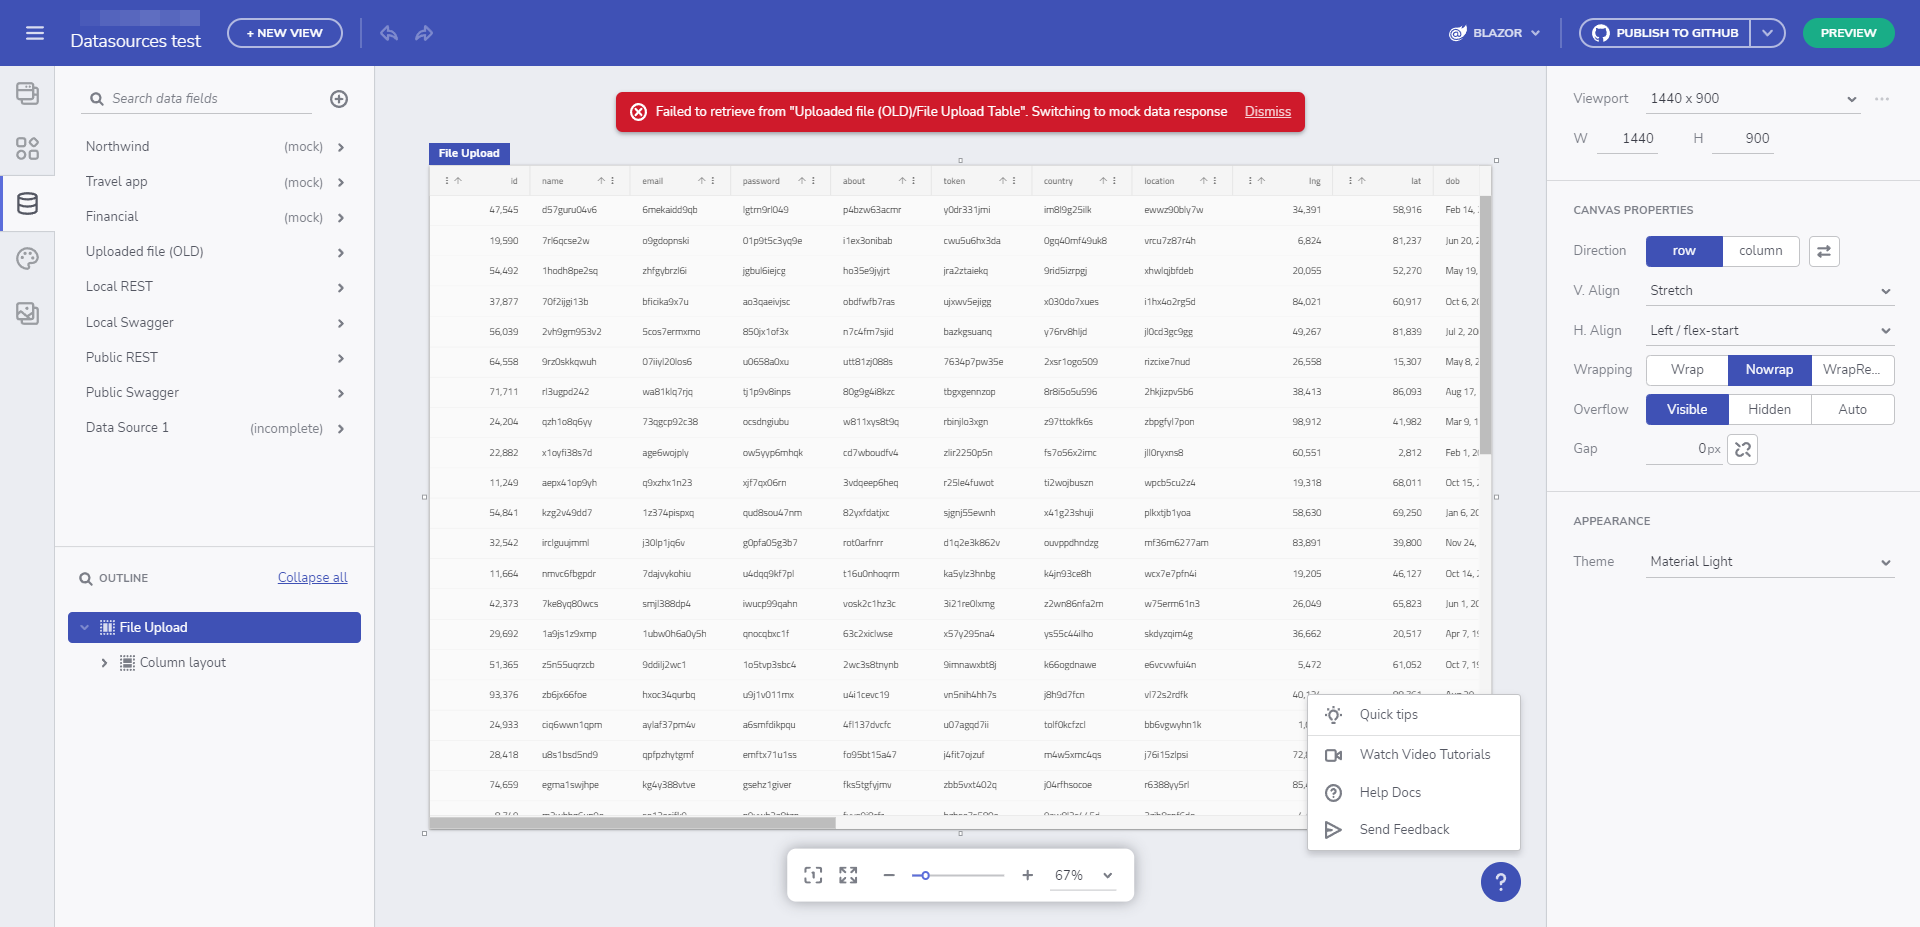Set canvas direction to column

[1760, 251]
